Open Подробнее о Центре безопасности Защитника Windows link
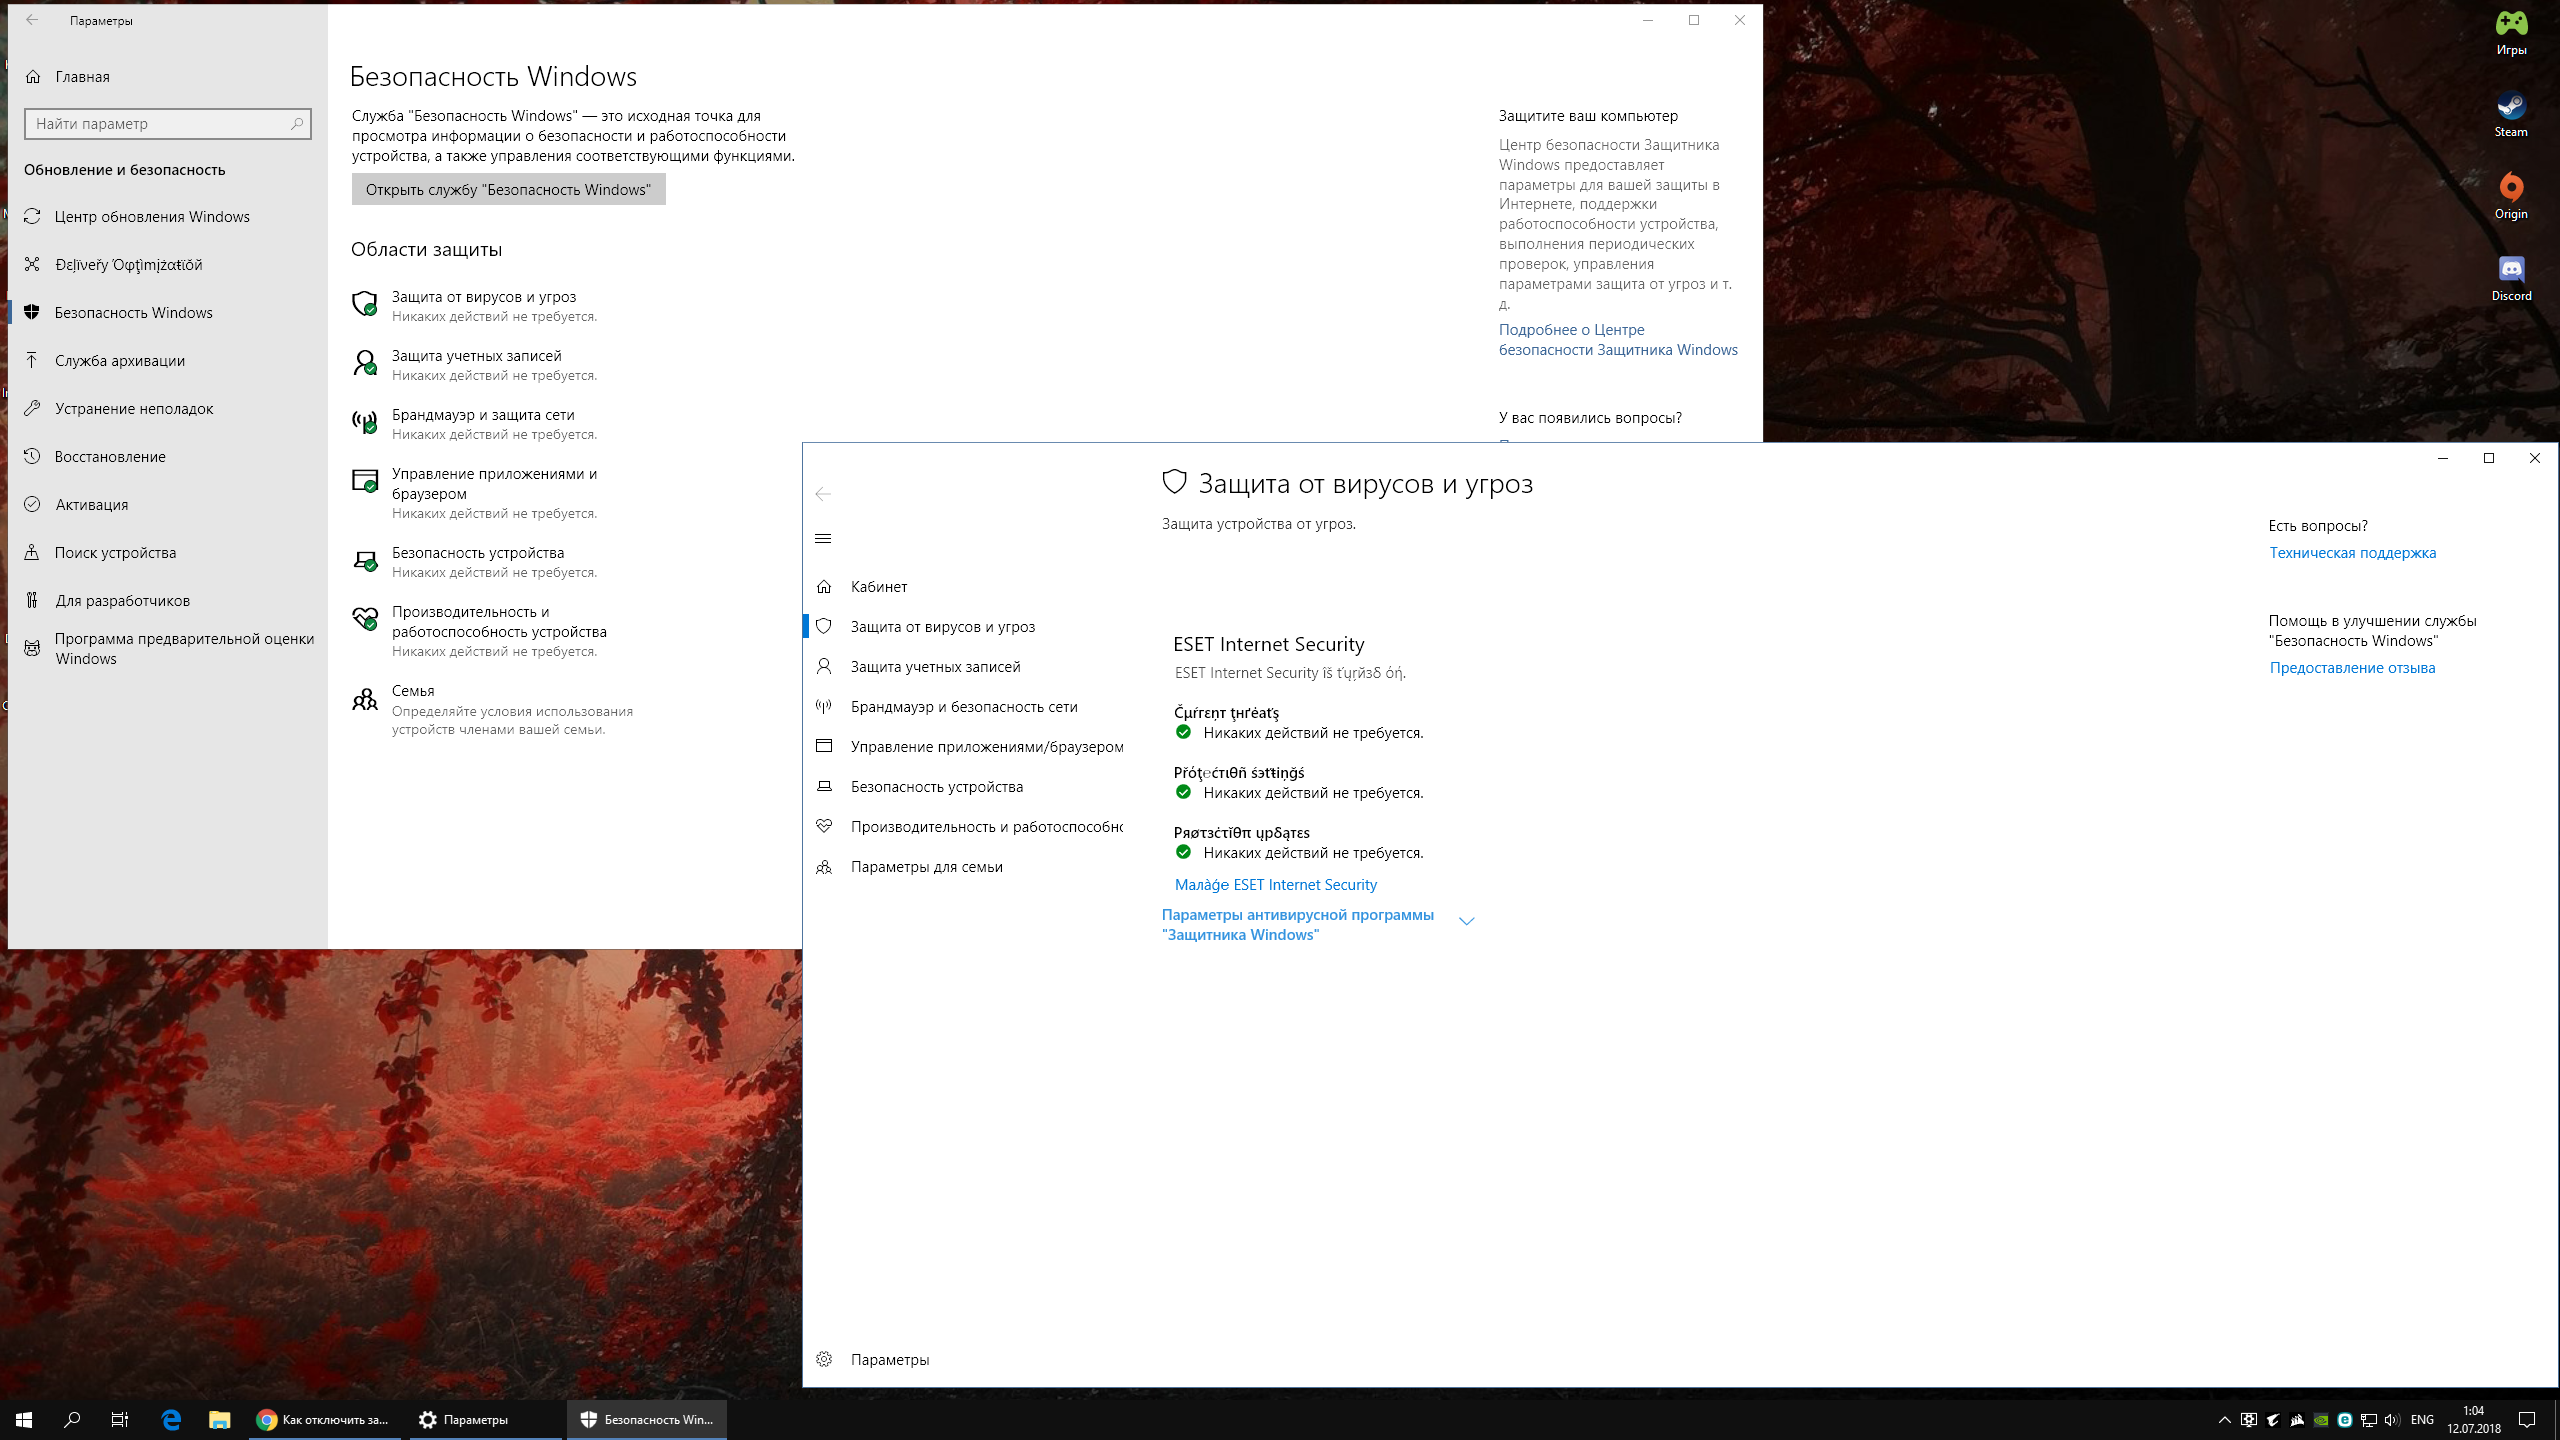 (x=1618, y=340)
